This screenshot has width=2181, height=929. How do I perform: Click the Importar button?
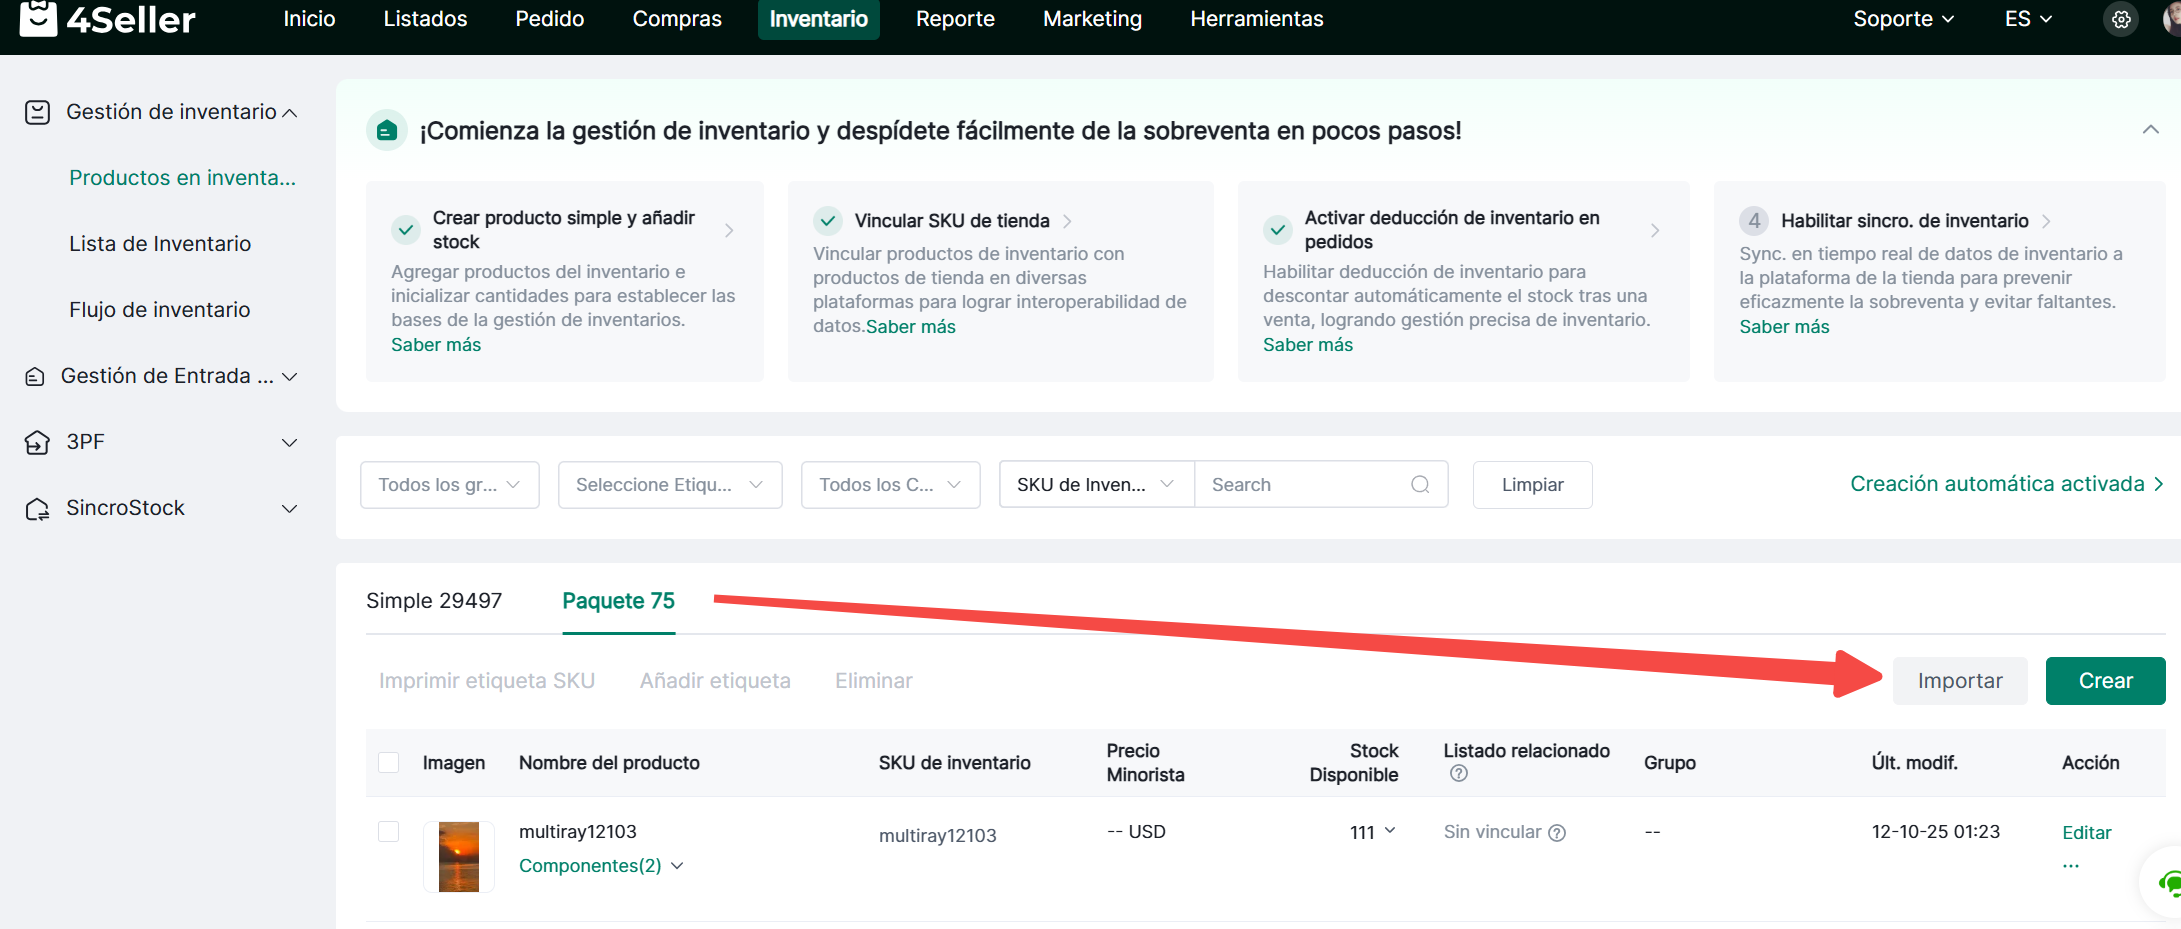coord(1959,681)
